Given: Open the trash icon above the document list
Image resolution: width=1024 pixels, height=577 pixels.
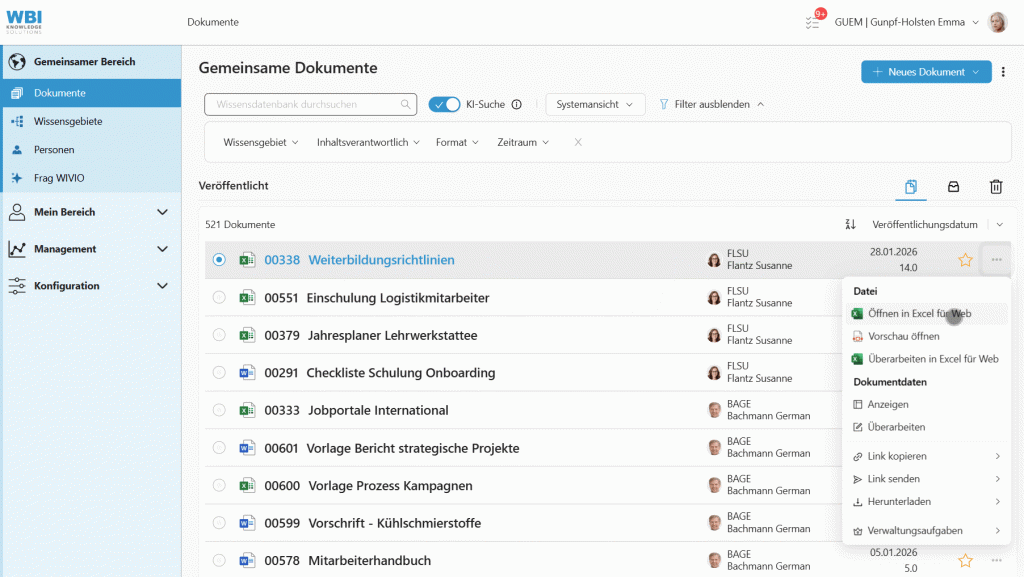Looking at the screenshot, I should pyautogui.click(x=996, y=187).
